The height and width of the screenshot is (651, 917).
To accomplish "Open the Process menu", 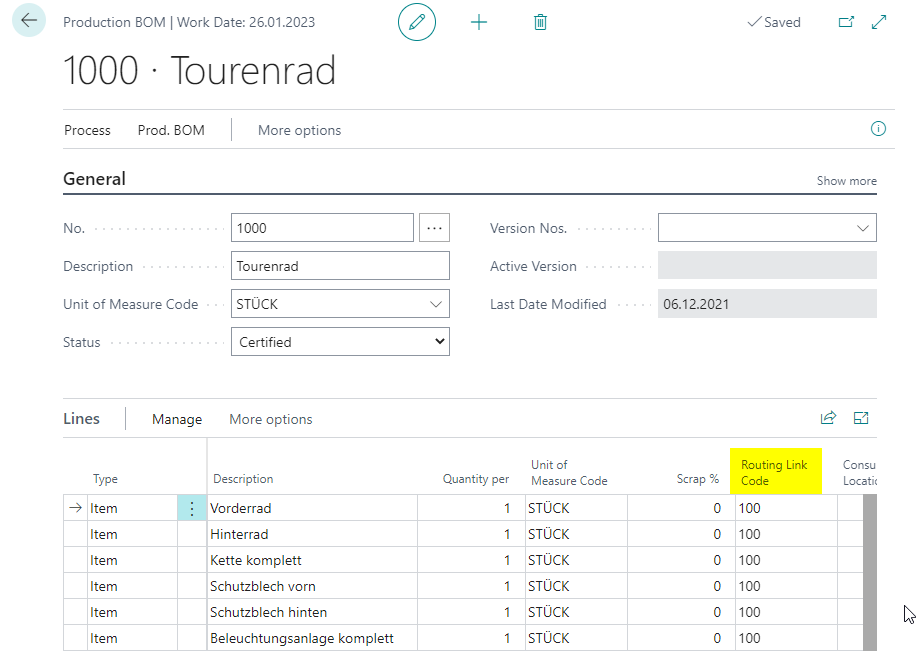I will click(87, 130).
